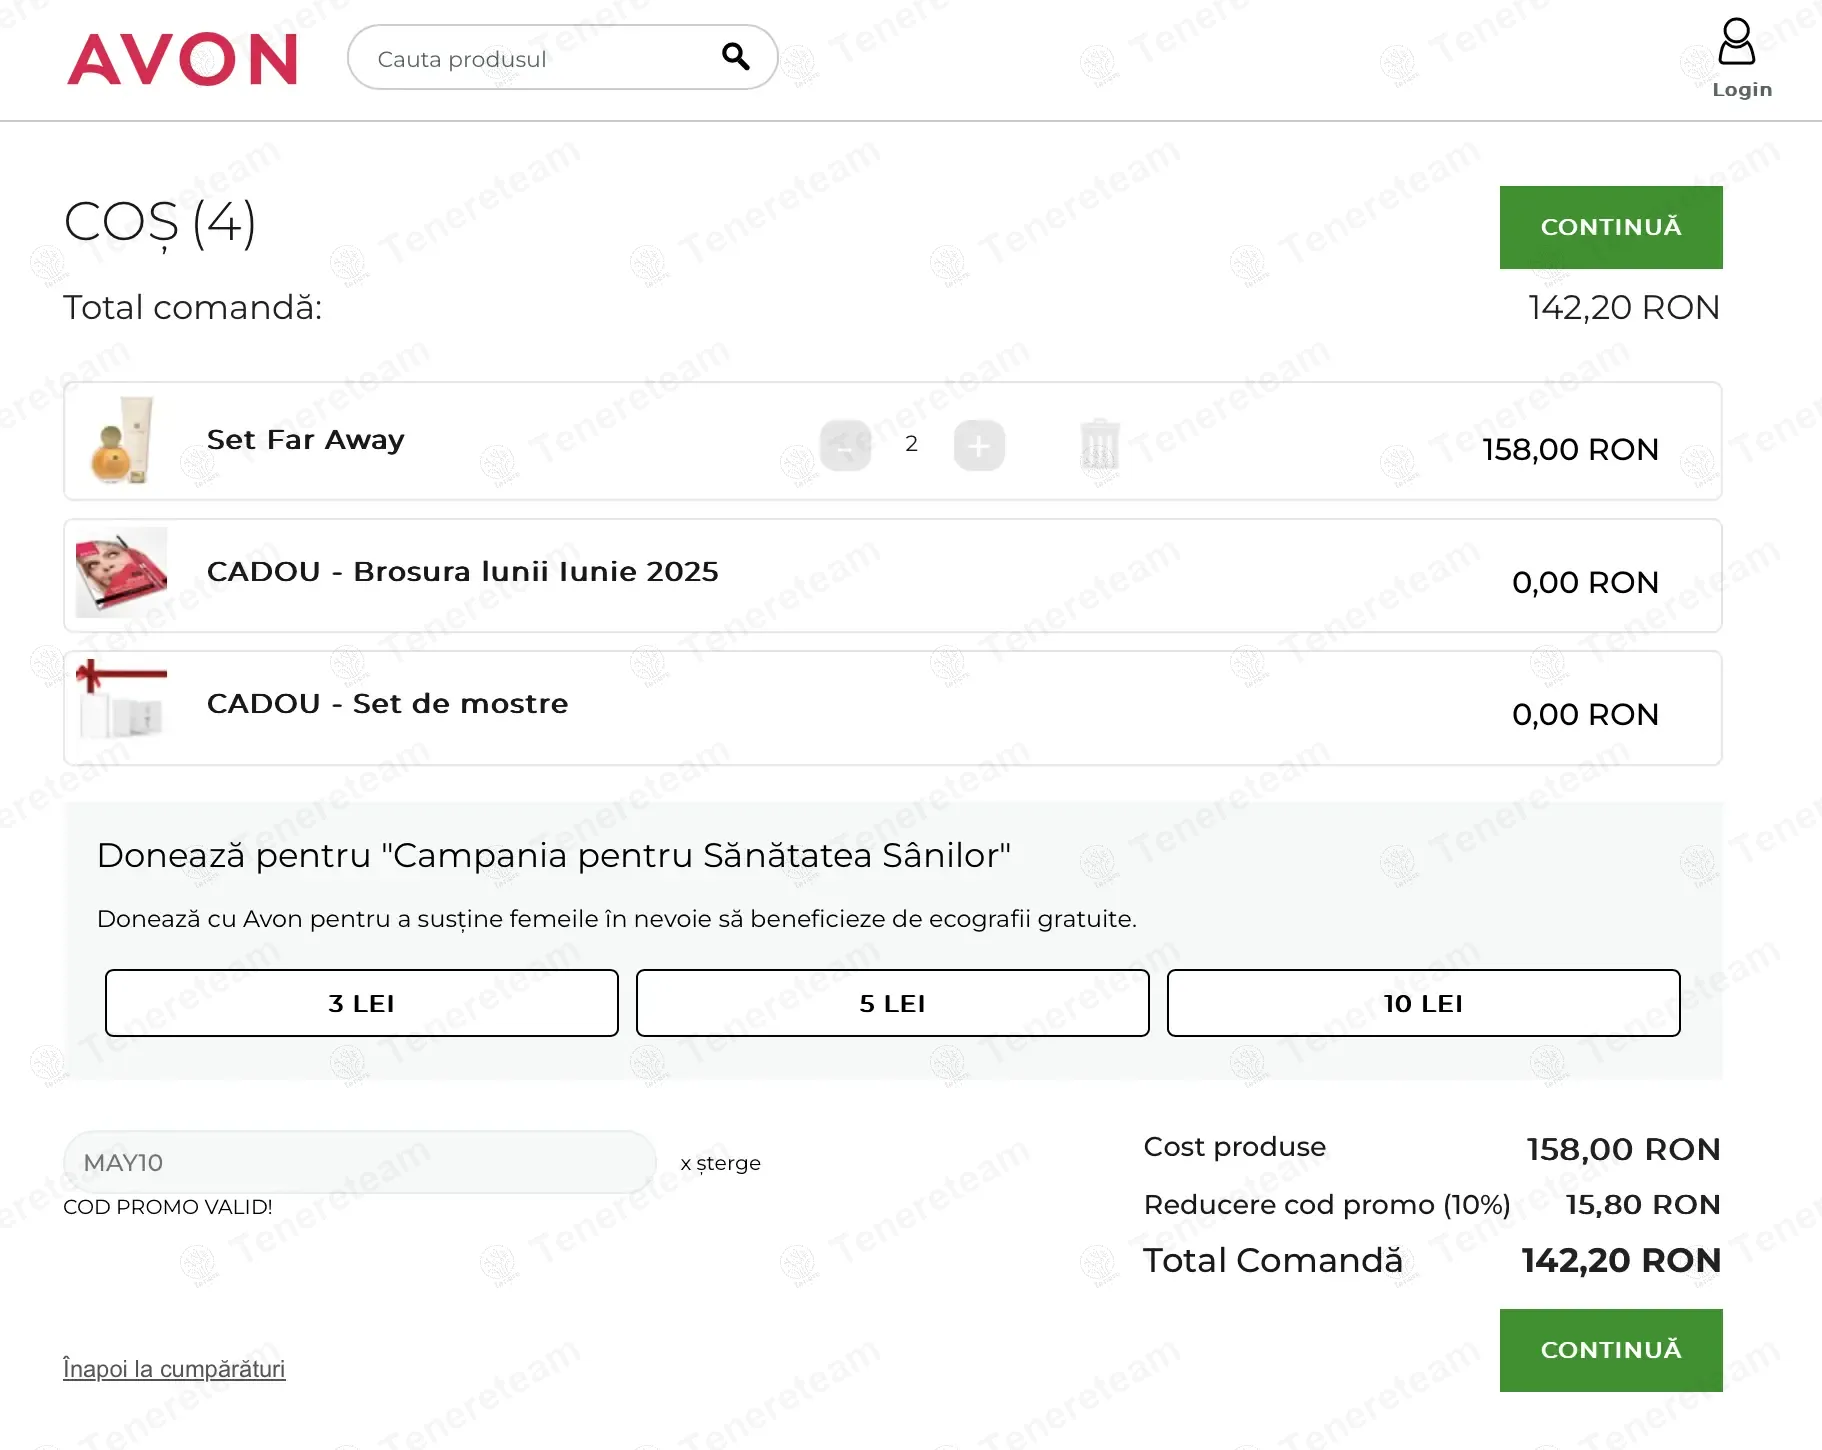Click the Set Far Away product name
The width and height of the screenshot is (1822, 1450).
(306, 440)
